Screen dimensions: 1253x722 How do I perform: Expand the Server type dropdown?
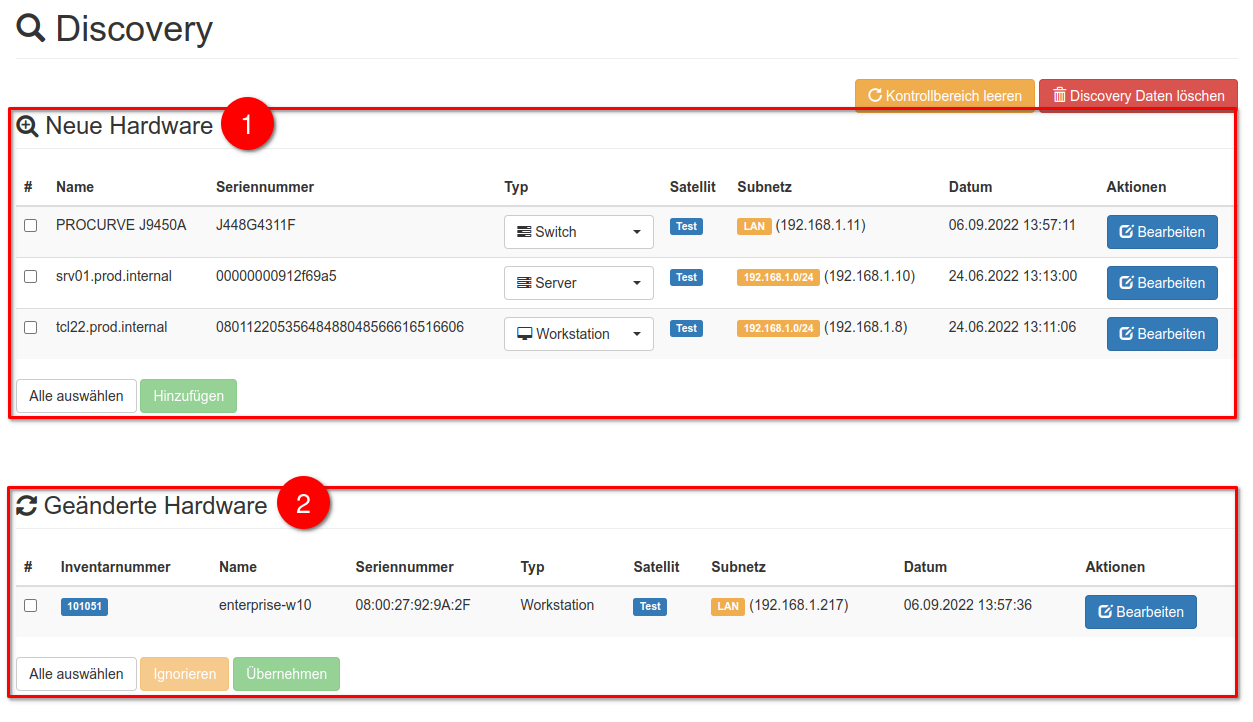coord(578,283)
